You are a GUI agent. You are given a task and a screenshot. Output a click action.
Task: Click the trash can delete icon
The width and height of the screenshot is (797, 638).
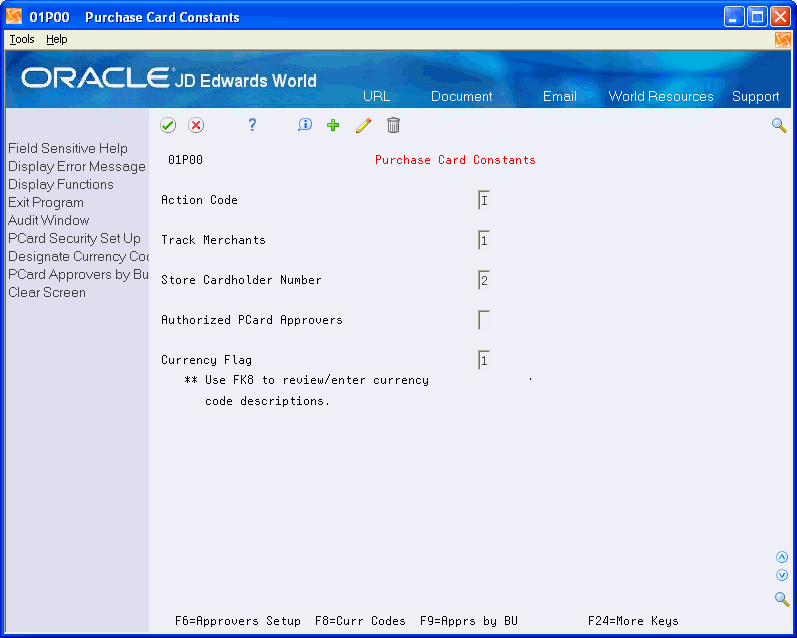[x=393, y=125]
